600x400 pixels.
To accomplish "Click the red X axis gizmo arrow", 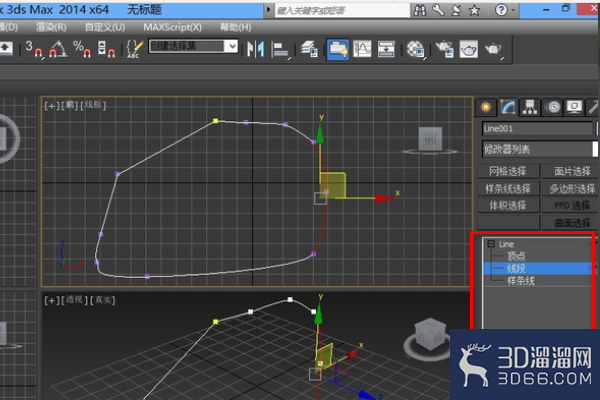I will pyautogui.click(x=384, y=198).
